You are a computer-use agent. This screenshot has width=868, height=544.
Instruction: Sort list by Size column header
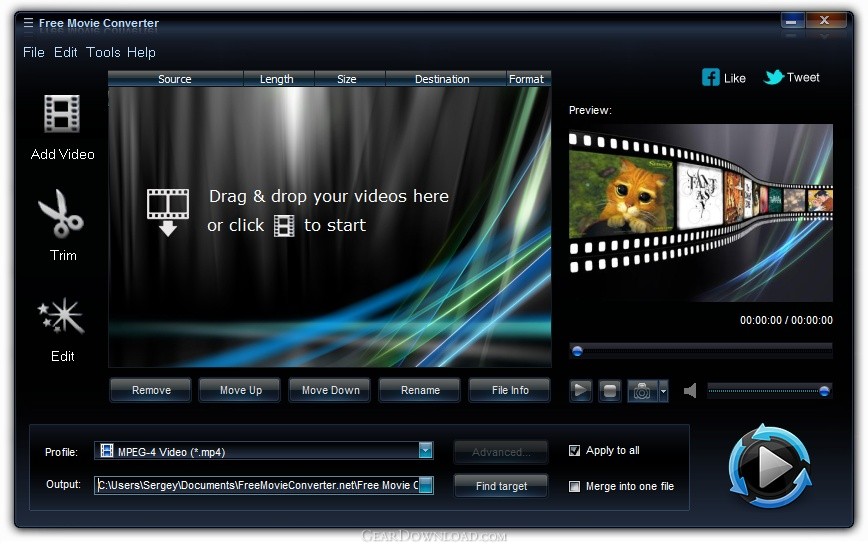(x=349, y=79)
